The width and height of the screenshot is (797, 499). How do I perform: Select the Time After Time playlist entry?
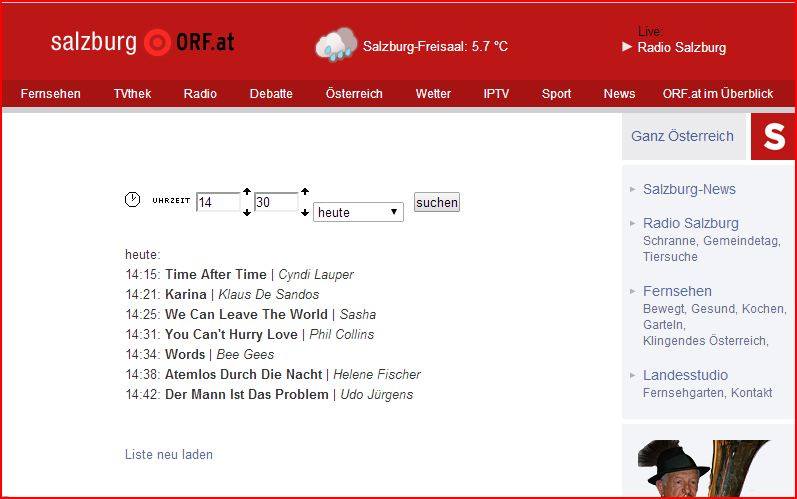point(239,274)
